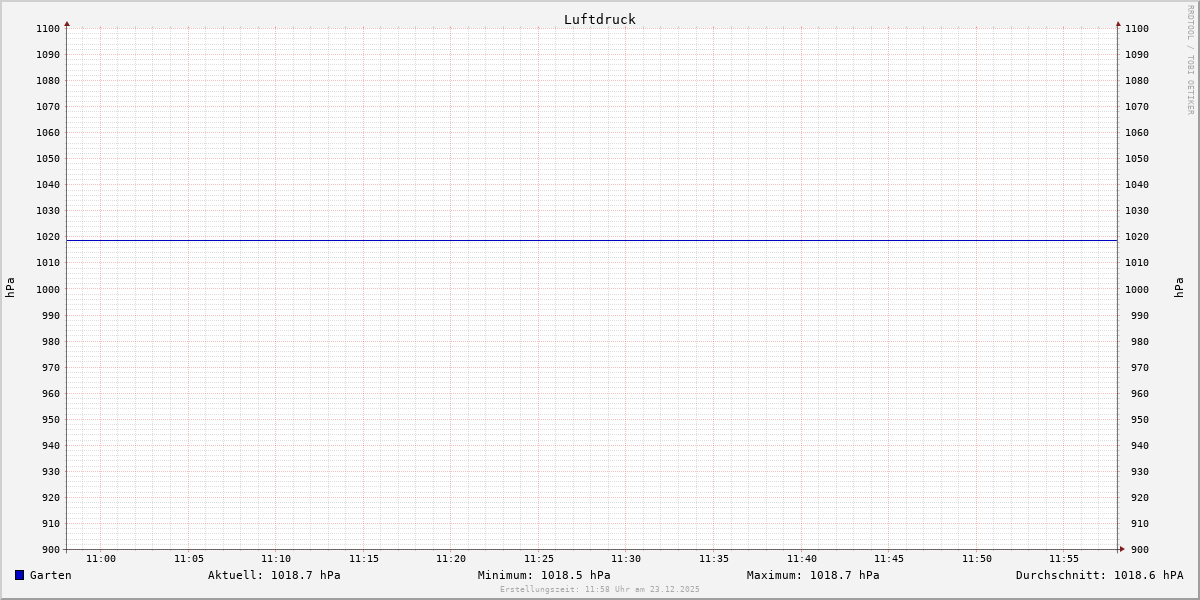Screen dimensions: 1200x600
Task: Select the Maximum: 1018.7 hPa value
Action: [813, 575]
